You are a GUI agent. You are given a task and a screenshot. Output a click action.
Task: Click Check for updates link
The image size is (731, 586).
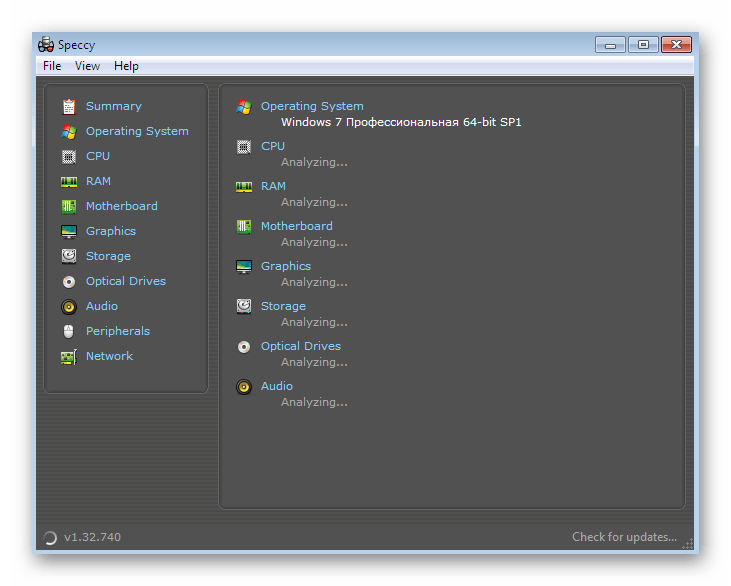[x=624, y=537]
